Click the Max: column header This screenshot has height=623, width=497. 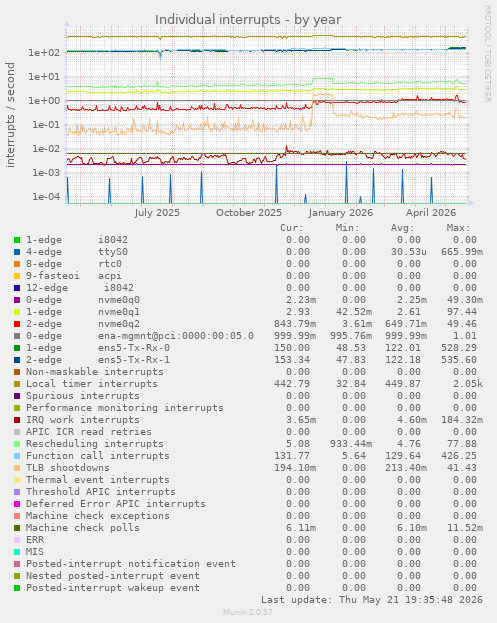click(x=458, y=228)
